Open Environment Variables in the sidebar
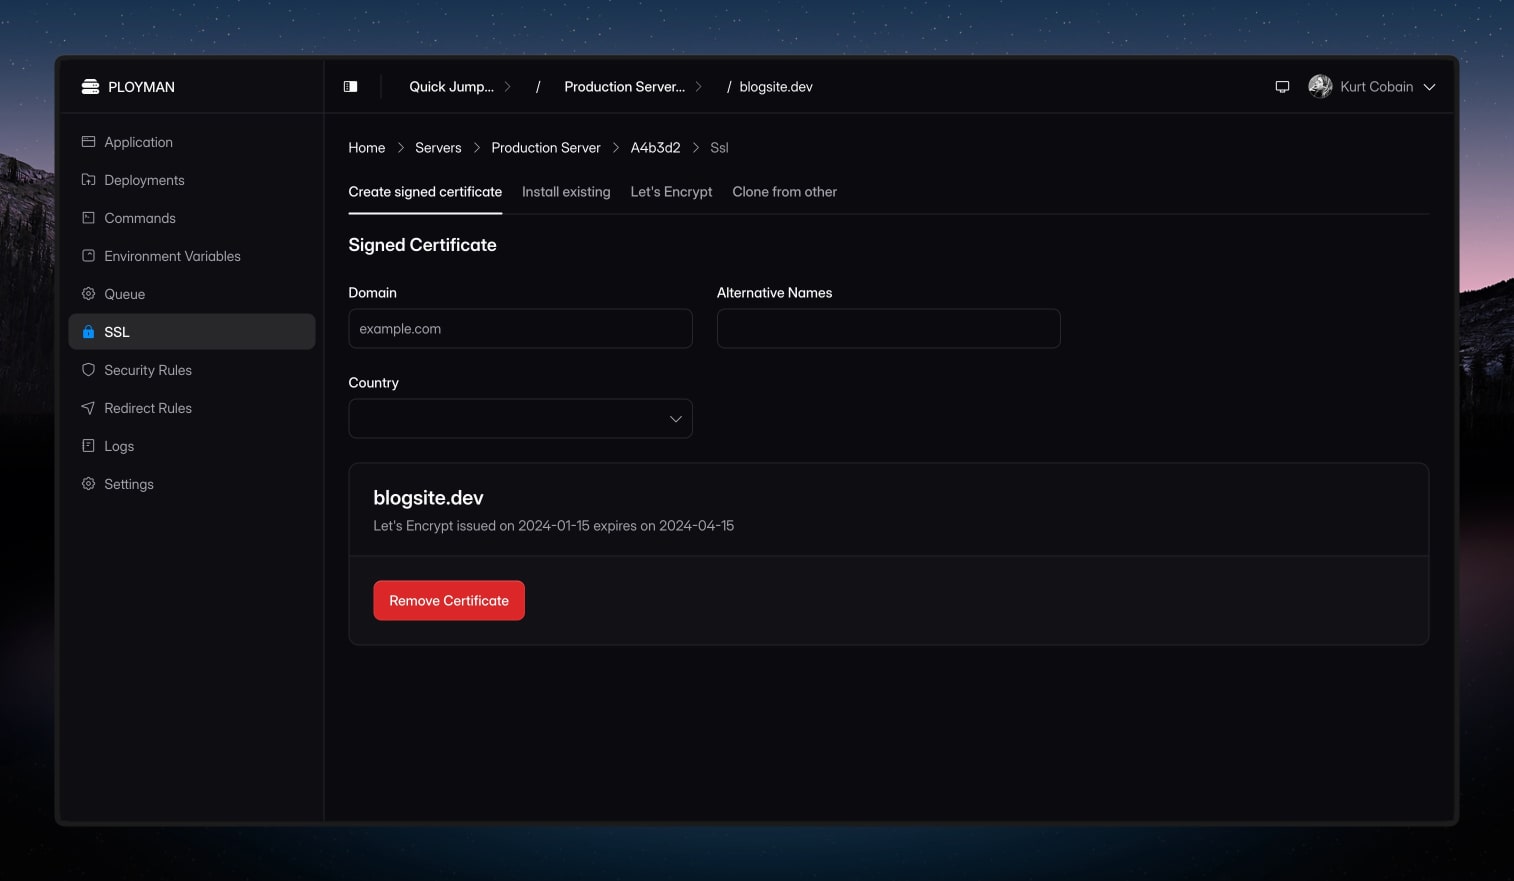1514x881 pixels. point(192,256)
